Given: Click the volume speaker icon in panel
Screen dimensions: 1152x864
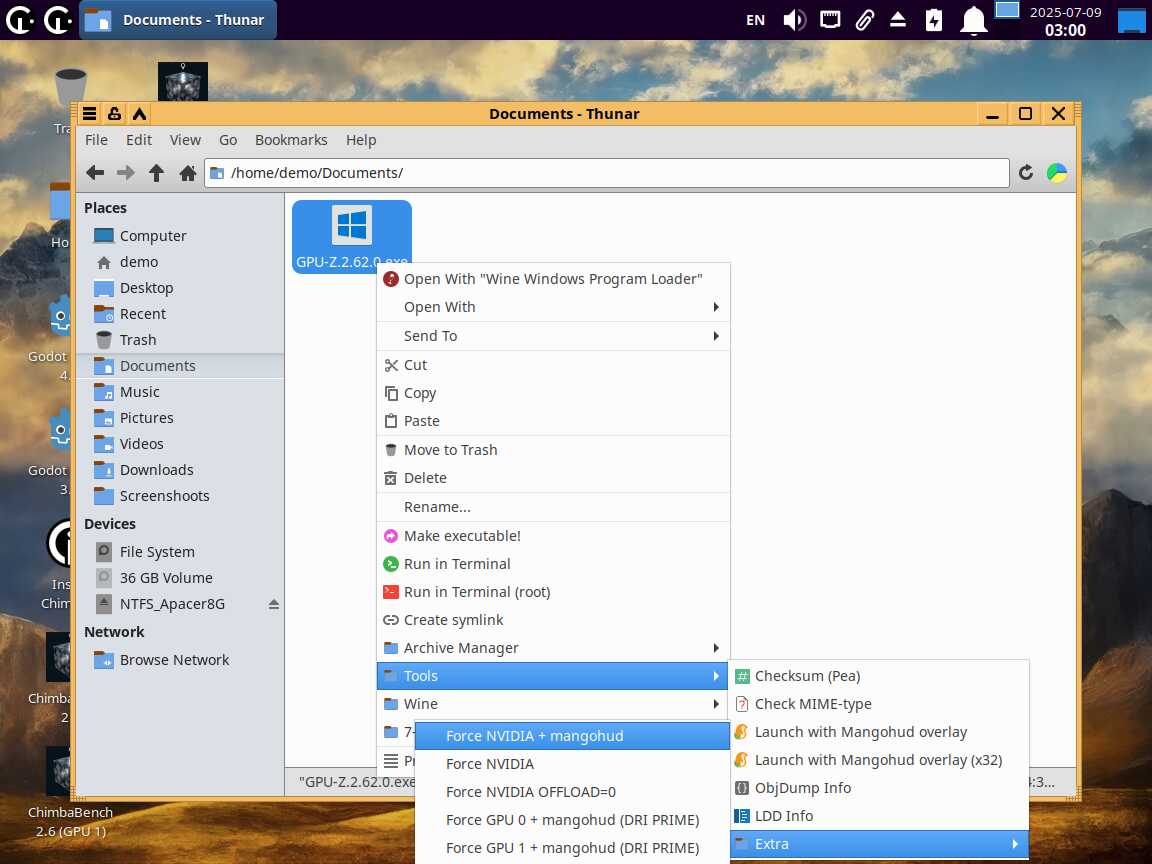Looking at the screenshot, I should 794,20.
